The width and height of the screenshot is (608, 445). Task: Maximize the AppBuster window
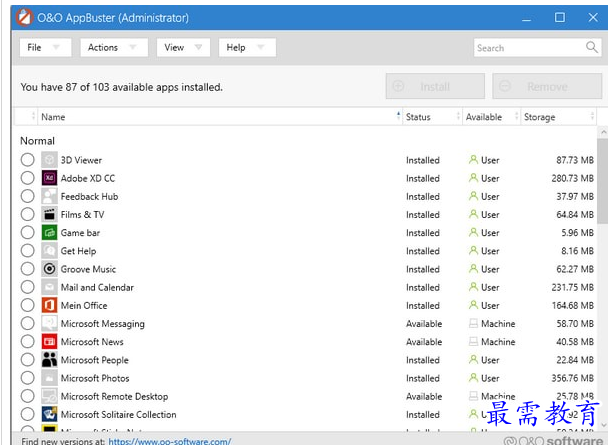point(560,17)
